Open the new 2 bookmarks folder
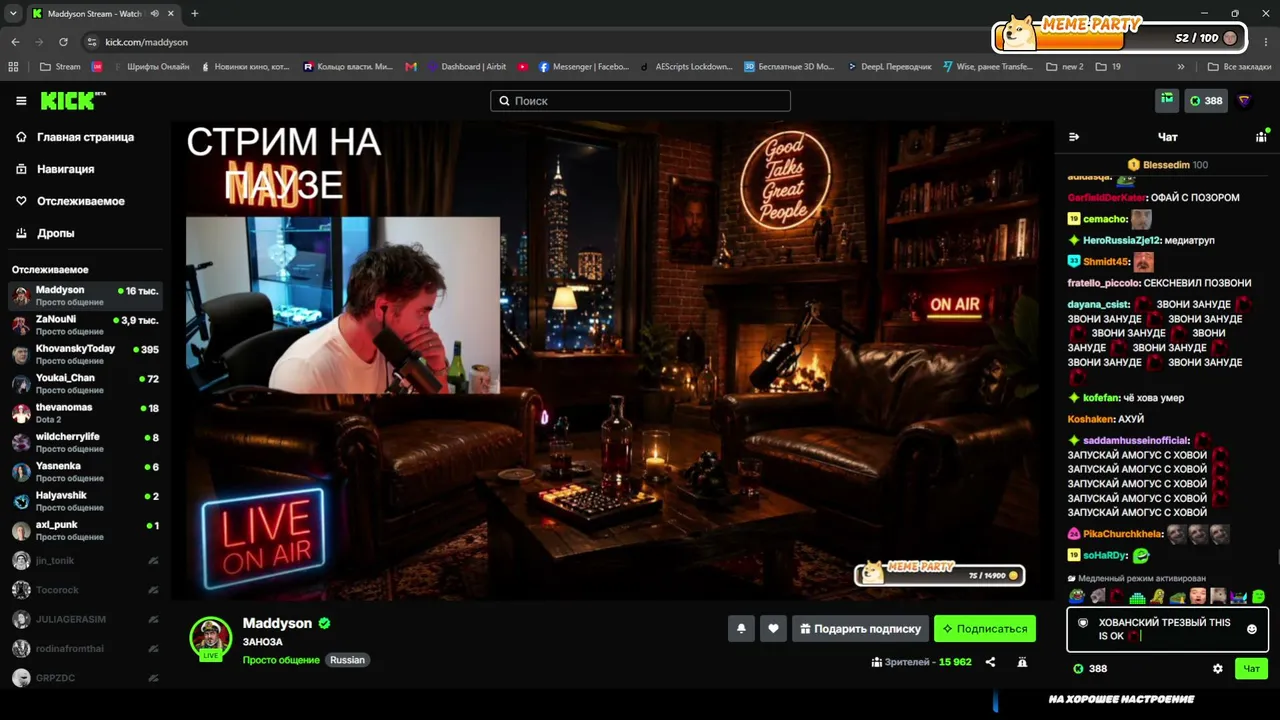This screenshot has height=720, width=1280. [x=1065, y=67]
